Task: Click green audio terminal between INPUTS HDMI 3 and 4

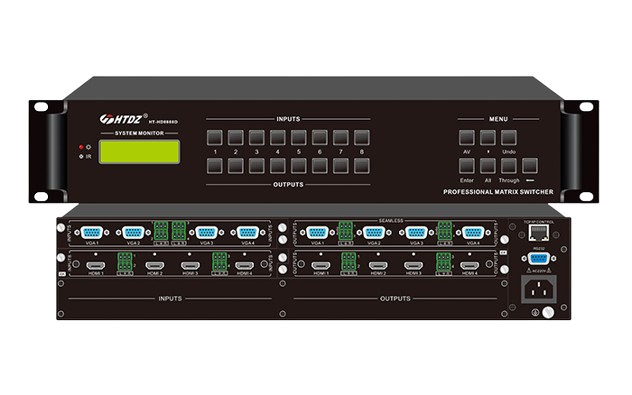Action: (x=219, y=262)
